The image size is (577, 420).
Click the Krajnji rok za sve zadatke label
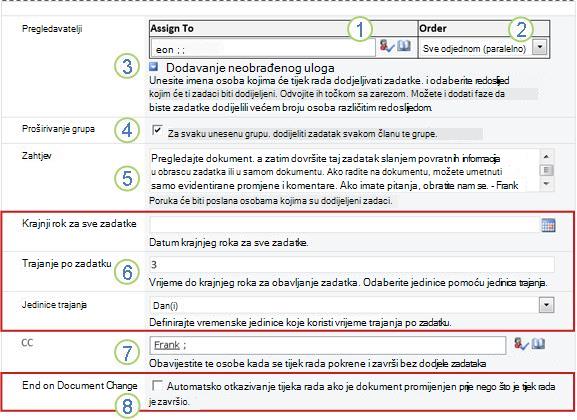coord(79,223)
